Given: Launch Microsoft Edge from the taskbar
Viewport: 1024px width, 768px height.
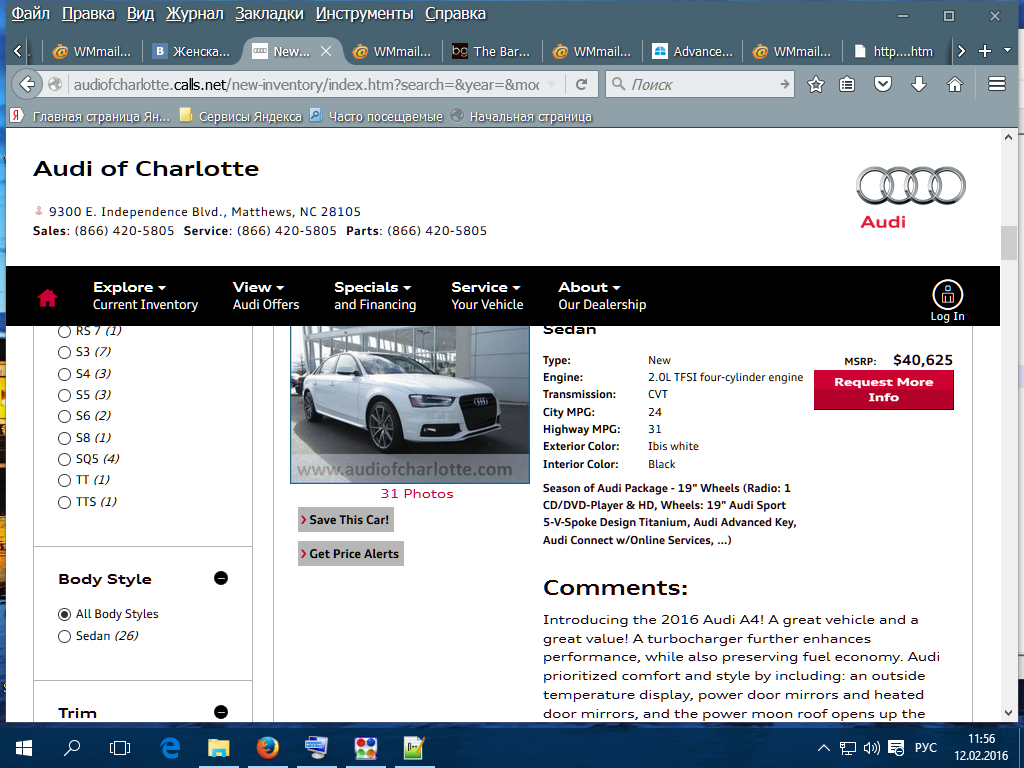Looking at the screenshot, I should pos(170,748).
